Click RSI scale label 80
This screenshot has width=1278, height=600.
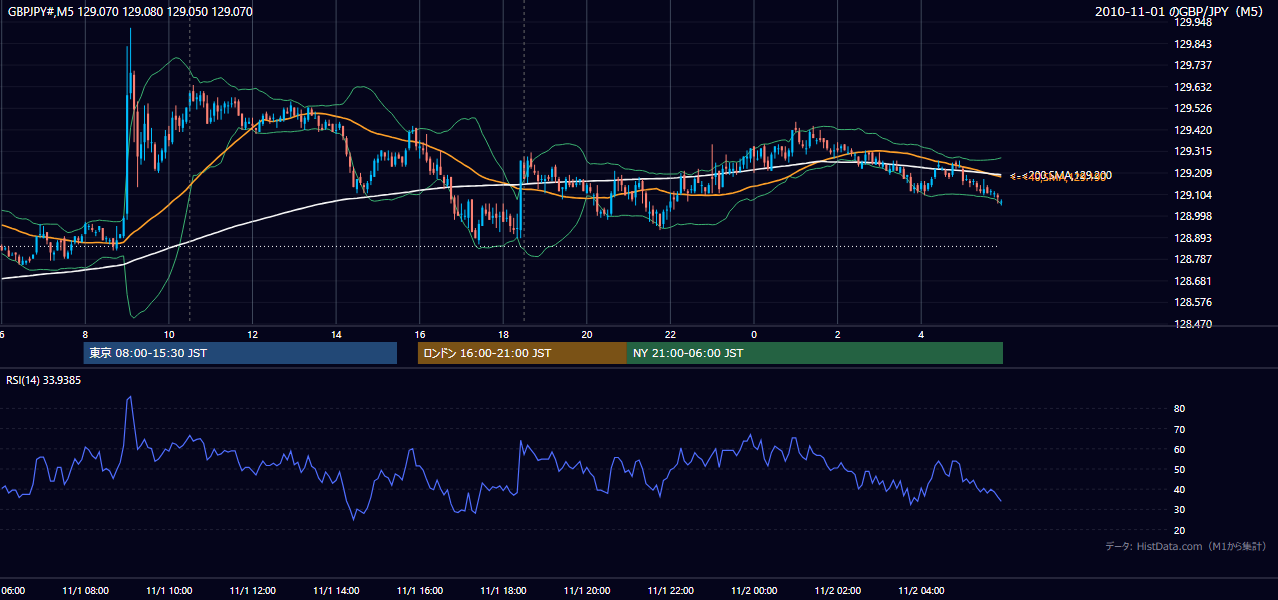coord(1180,409)
